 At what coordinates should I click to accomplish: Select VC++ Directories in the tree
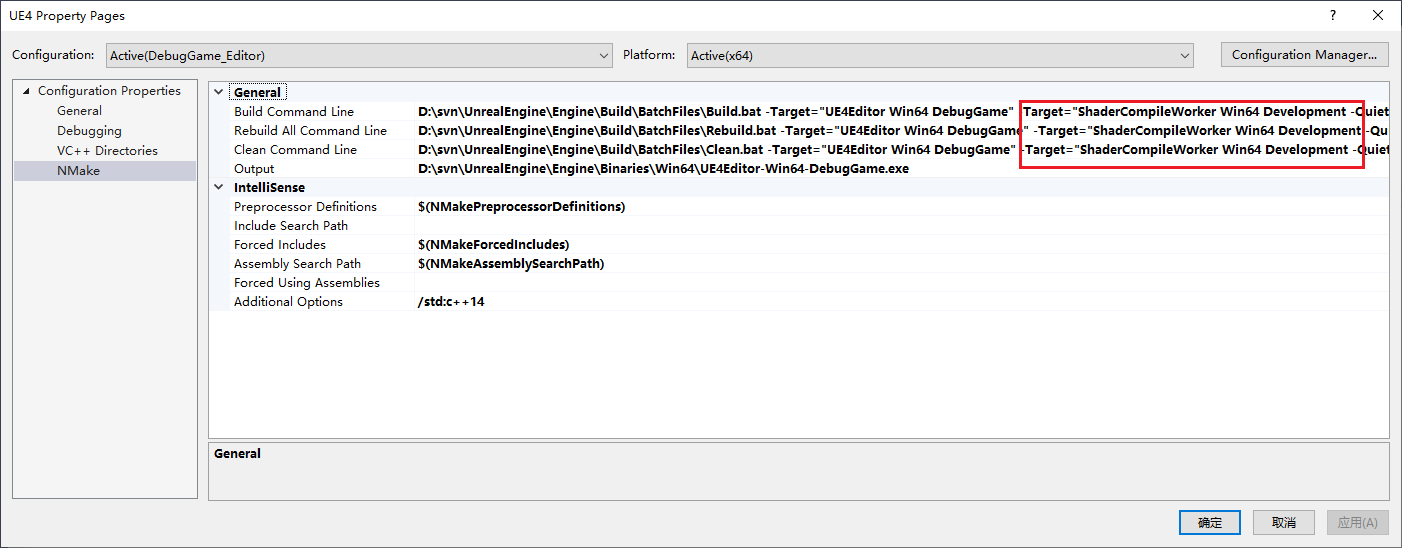tap(107, 151)
